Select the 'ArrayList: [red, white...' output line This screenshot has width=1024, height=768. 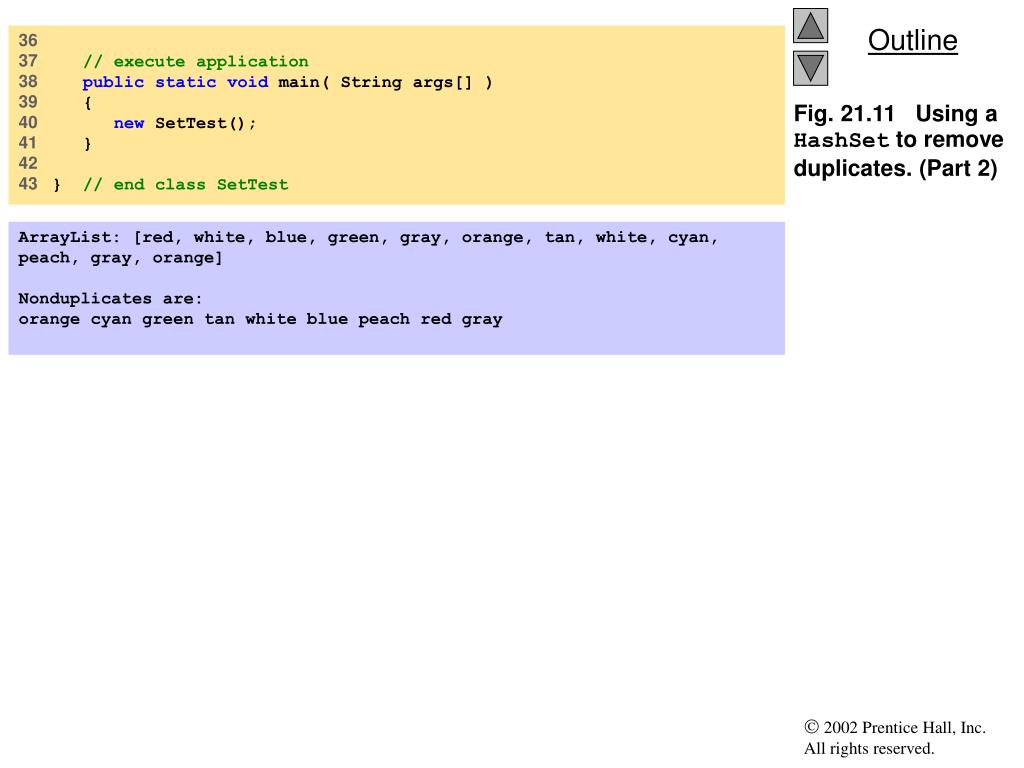pos(368,238)
